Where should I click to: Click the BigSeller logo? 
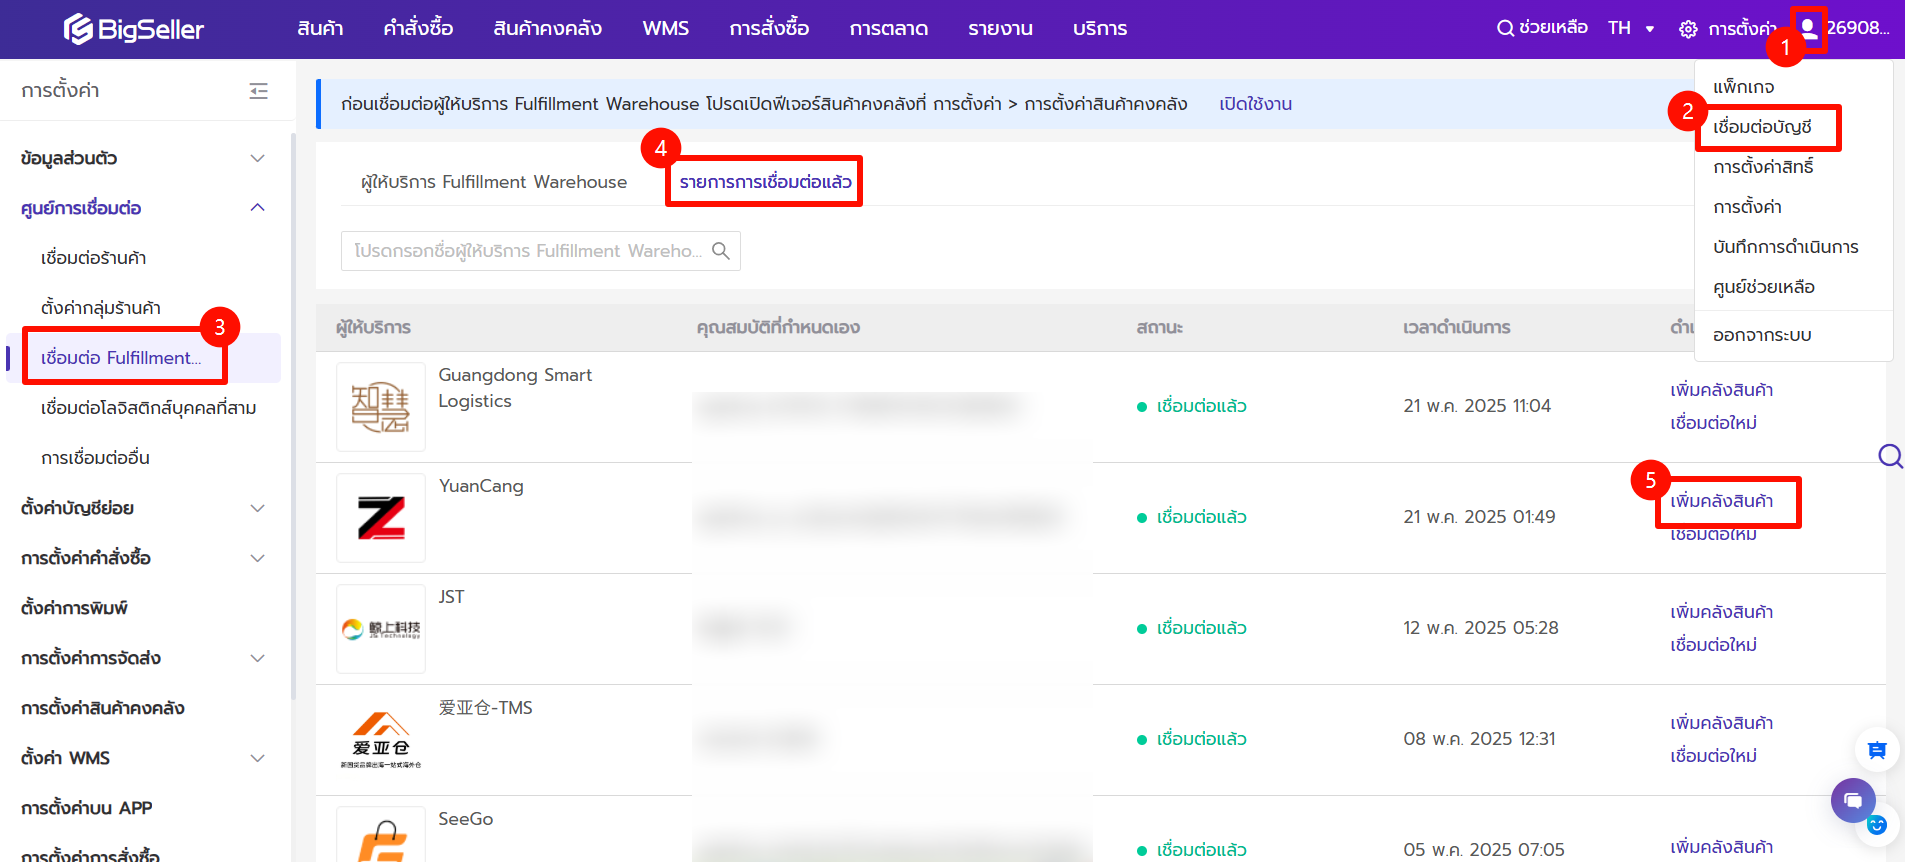134,29
